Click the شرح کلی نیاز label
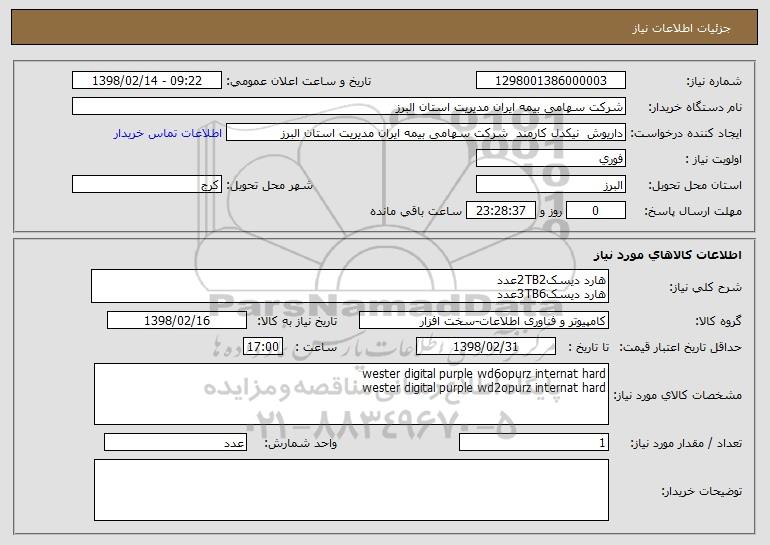770x545 pixels. 706,287
